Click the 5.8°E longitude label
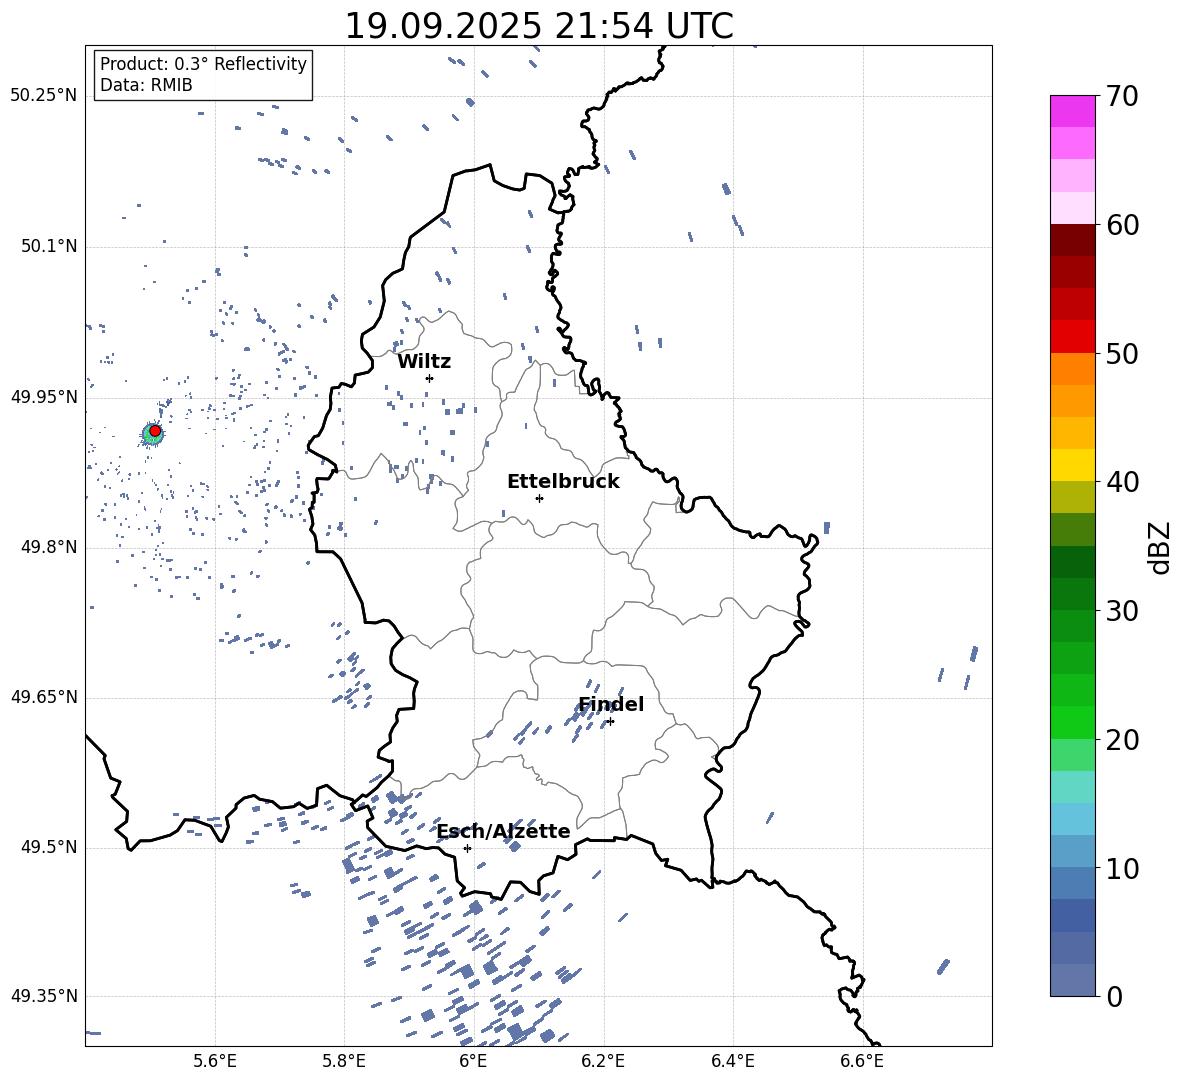The width and height of the screenshot is (1184, 1081). (x=344, y=1061)
